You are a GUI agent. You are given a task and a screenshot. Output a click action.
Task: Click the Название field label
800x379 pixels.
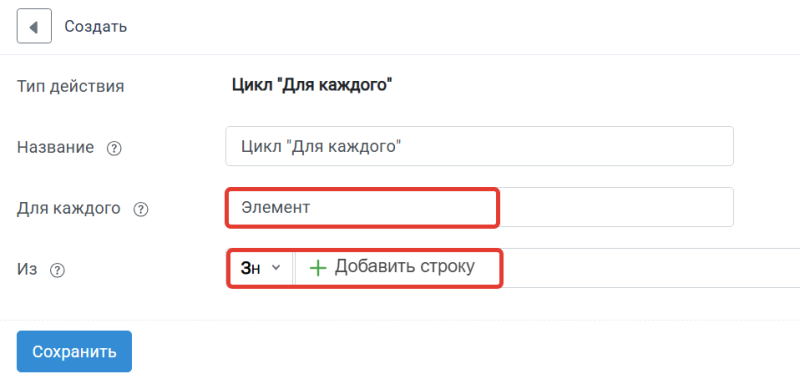click(x=56, y=148)
